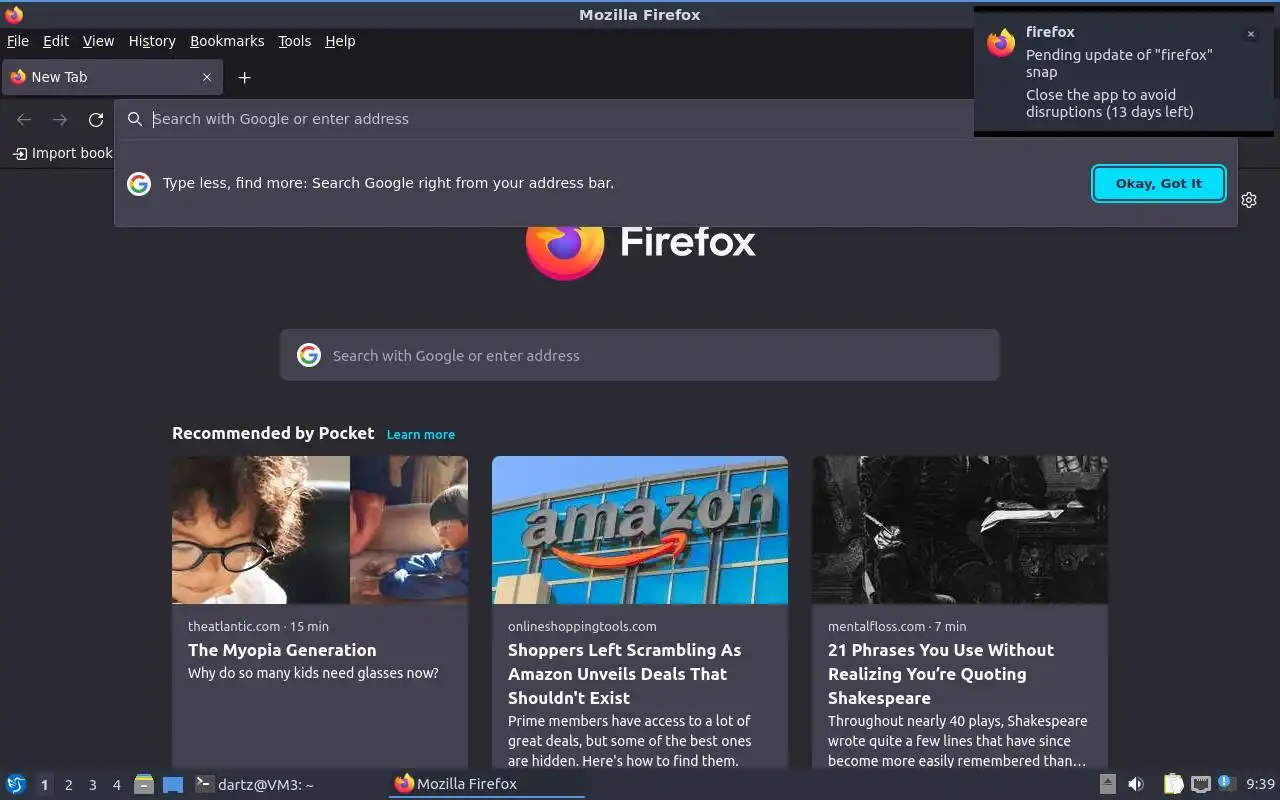
Task: Open the Pocket Learn more link
Action: (x=421, y=434)
